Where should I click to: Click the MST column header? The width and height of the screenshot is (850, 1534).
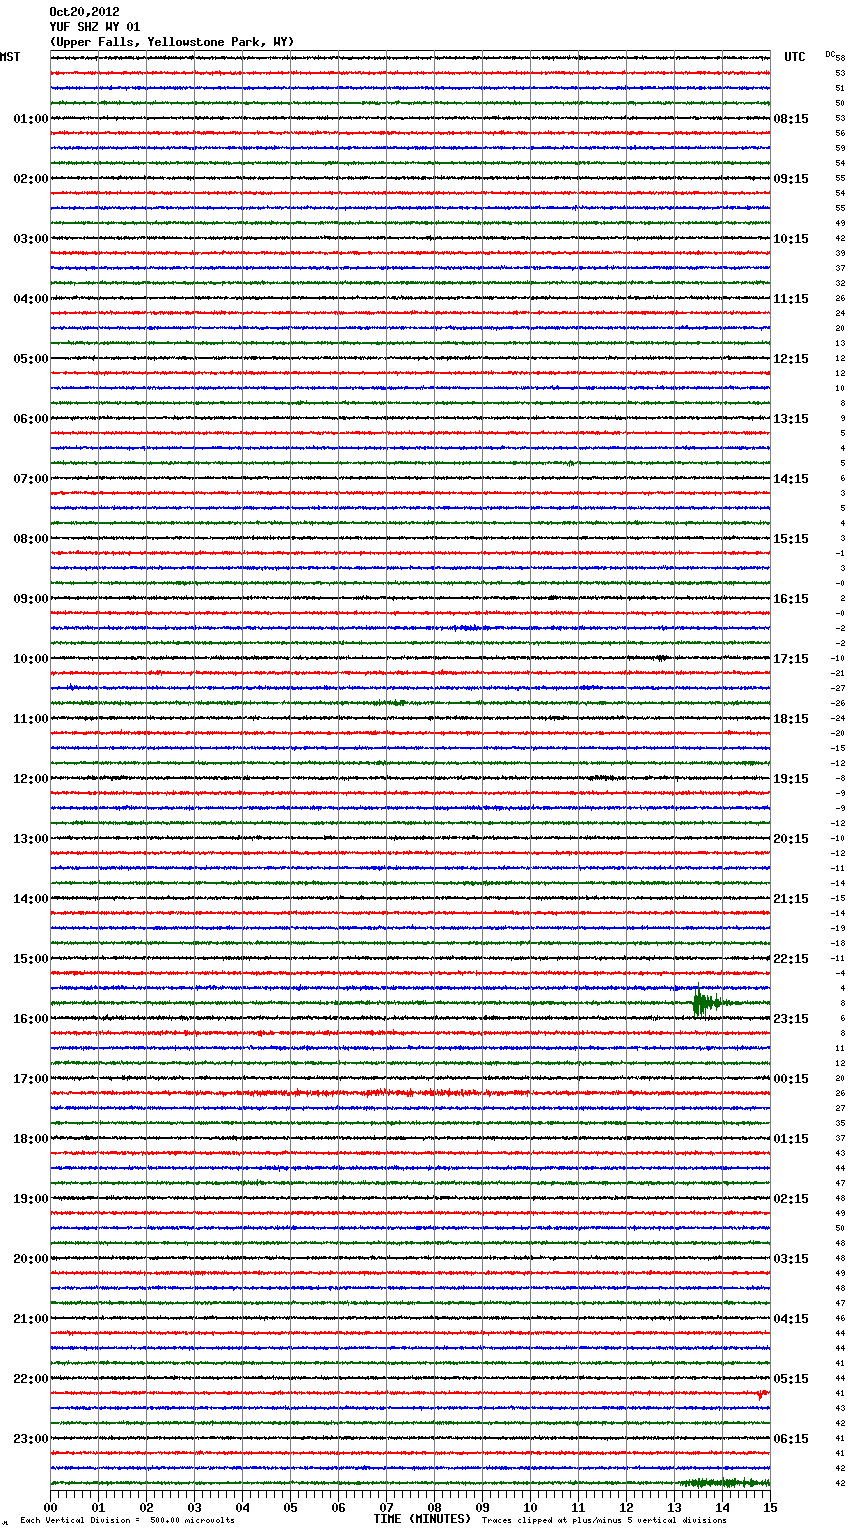(10, 57)
